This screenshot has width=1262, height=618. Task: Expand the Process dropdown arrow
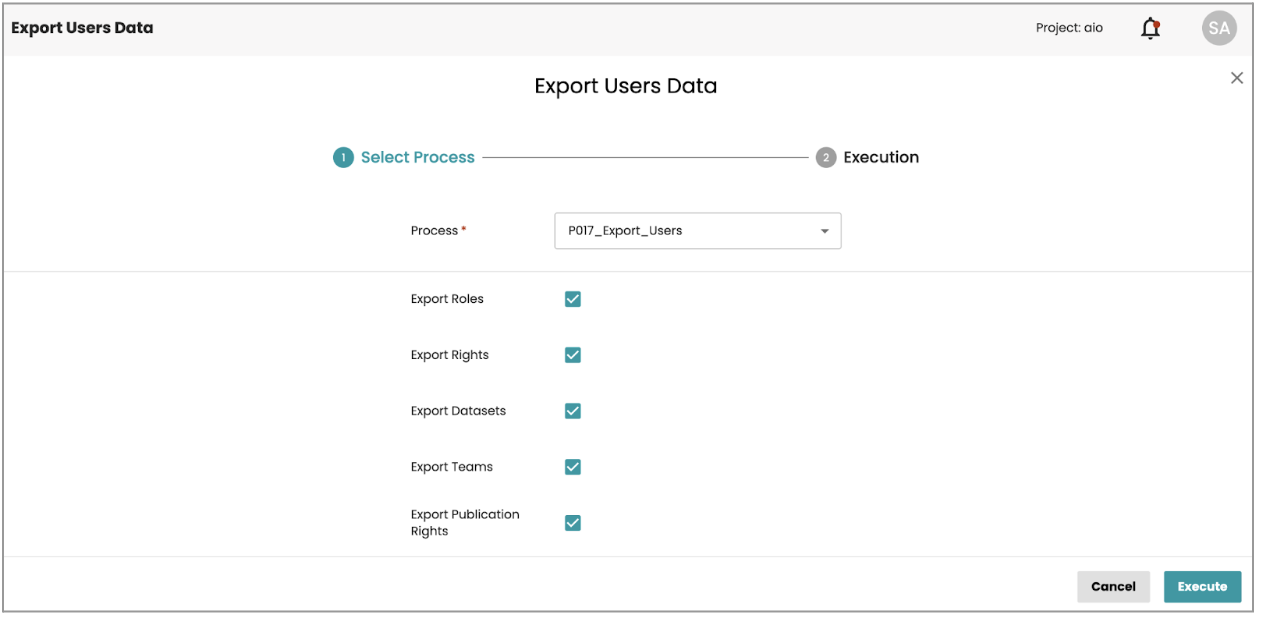(824, 231)
